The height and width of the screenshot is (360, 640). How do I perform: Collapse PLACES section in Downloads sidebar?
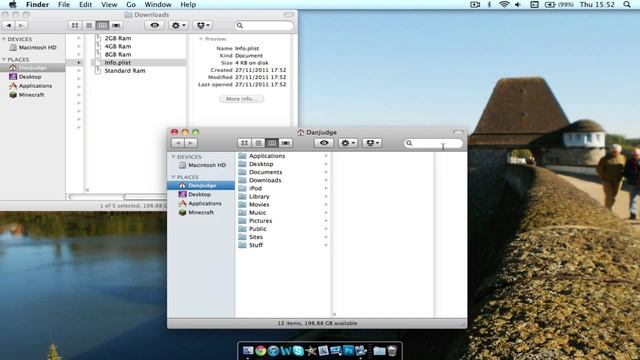(4, 60)
